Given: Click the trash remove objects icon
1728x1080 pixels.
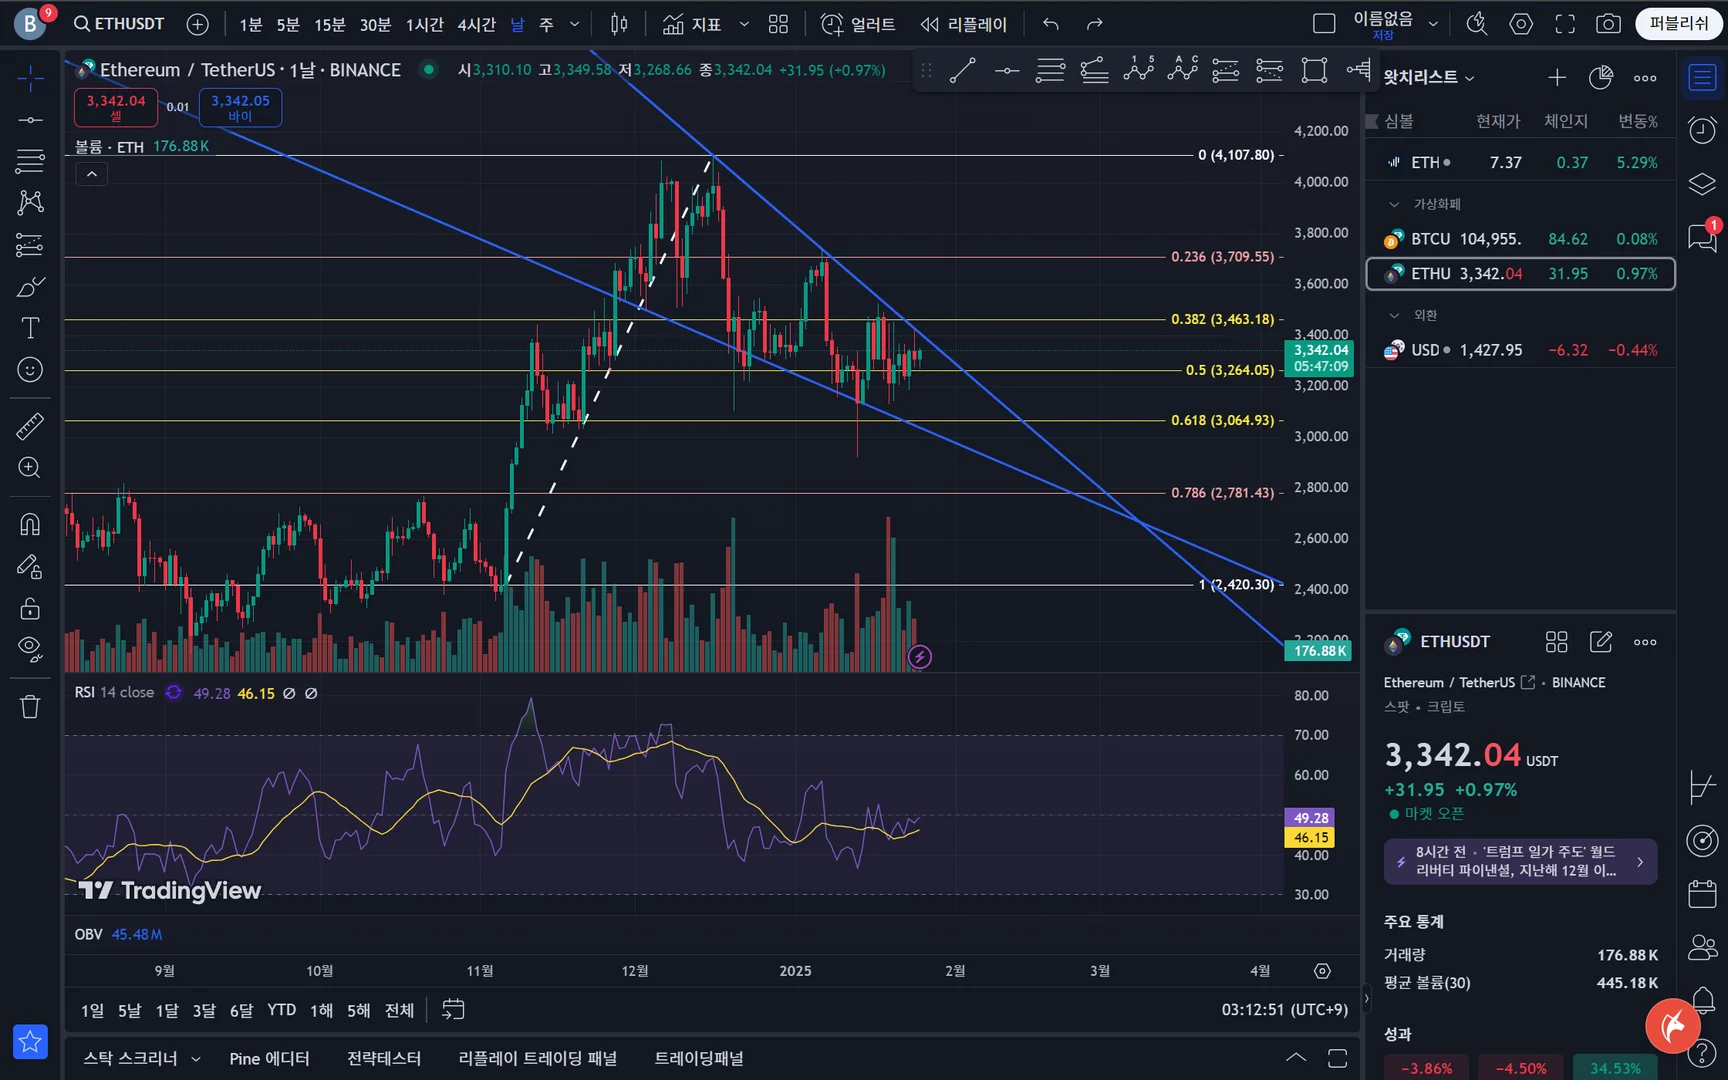Looking at the screenshot, I should 30,707.
